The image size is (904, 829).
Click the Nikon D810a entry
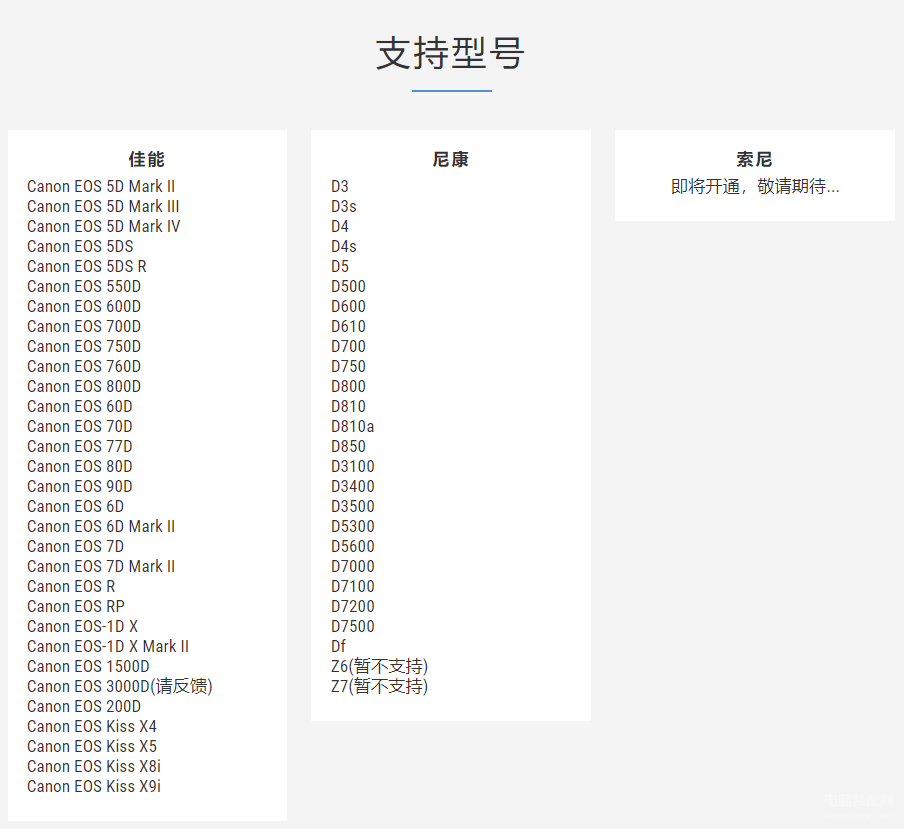[x=352, y=426]
